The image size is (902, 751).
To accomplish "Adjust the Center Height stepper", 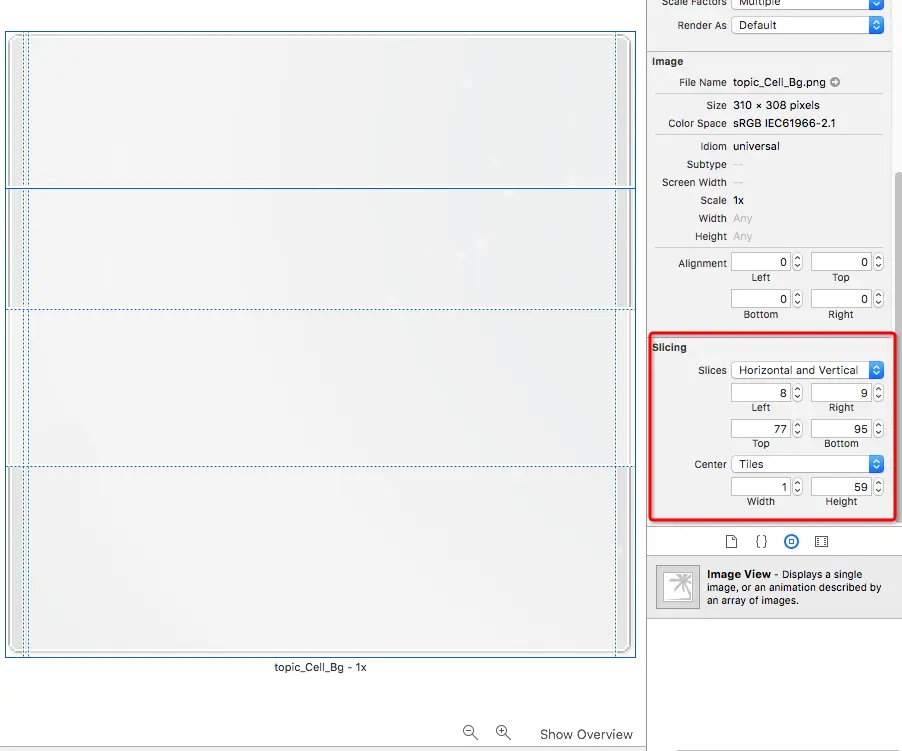I will (878, 487).
